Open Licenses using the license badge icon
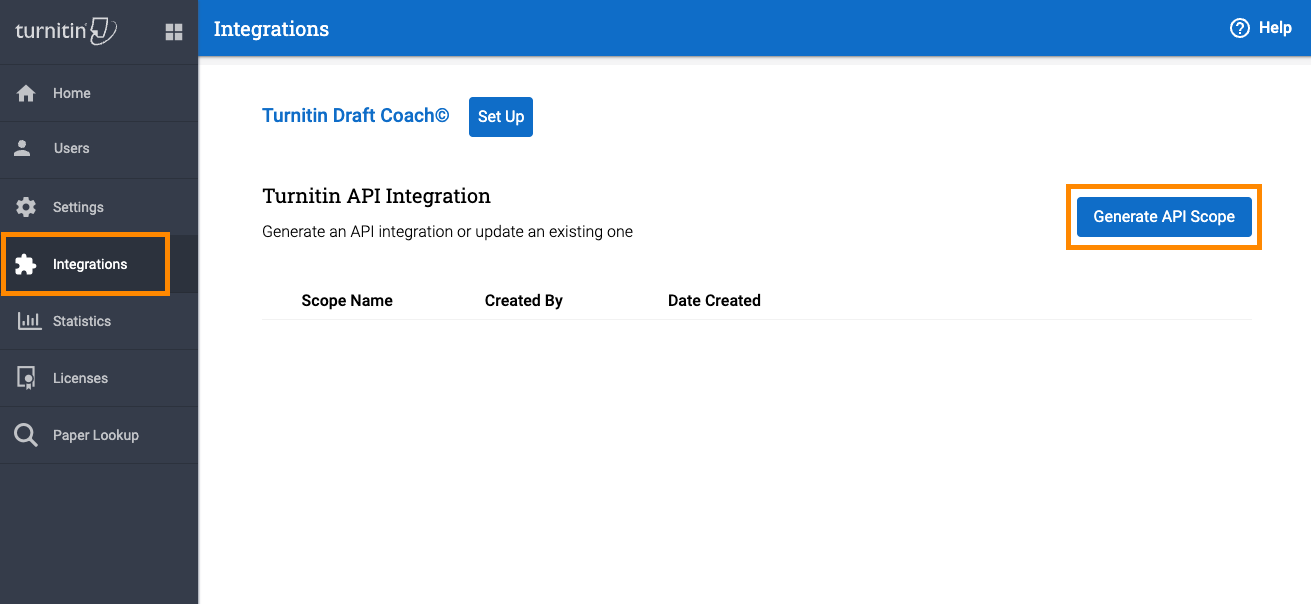This screenshot has width=1311, height=604. [25, 377]
